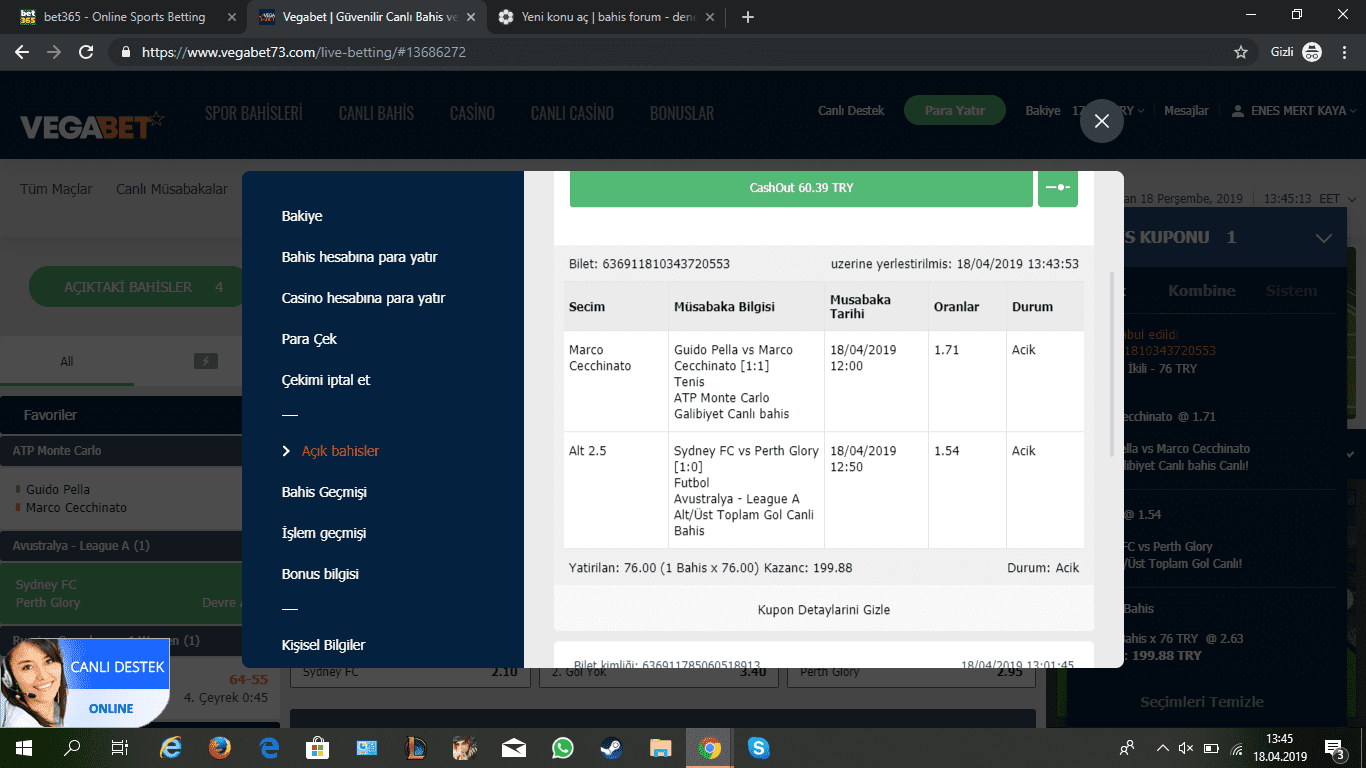
Task: Launch Microsoft Edge from taskbar
Action: pyautogui.click(x=269, y=747)
